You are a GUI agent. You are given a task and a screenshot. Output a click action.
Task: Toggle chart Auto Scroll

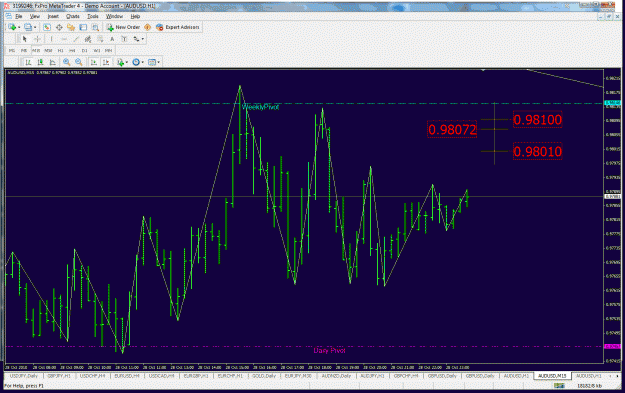click(x=94, y=62)
